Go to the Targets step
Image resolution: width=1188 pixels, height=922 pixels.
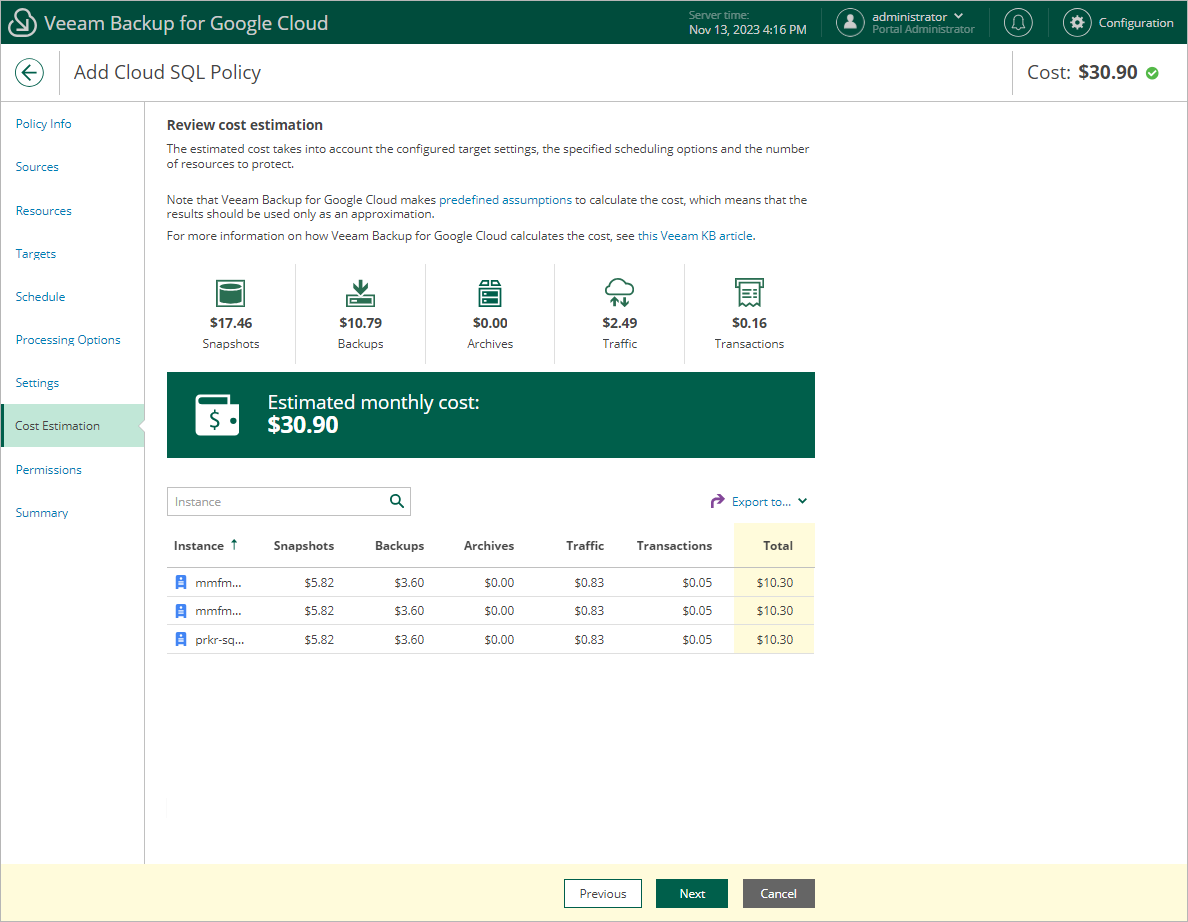point(36,254)
